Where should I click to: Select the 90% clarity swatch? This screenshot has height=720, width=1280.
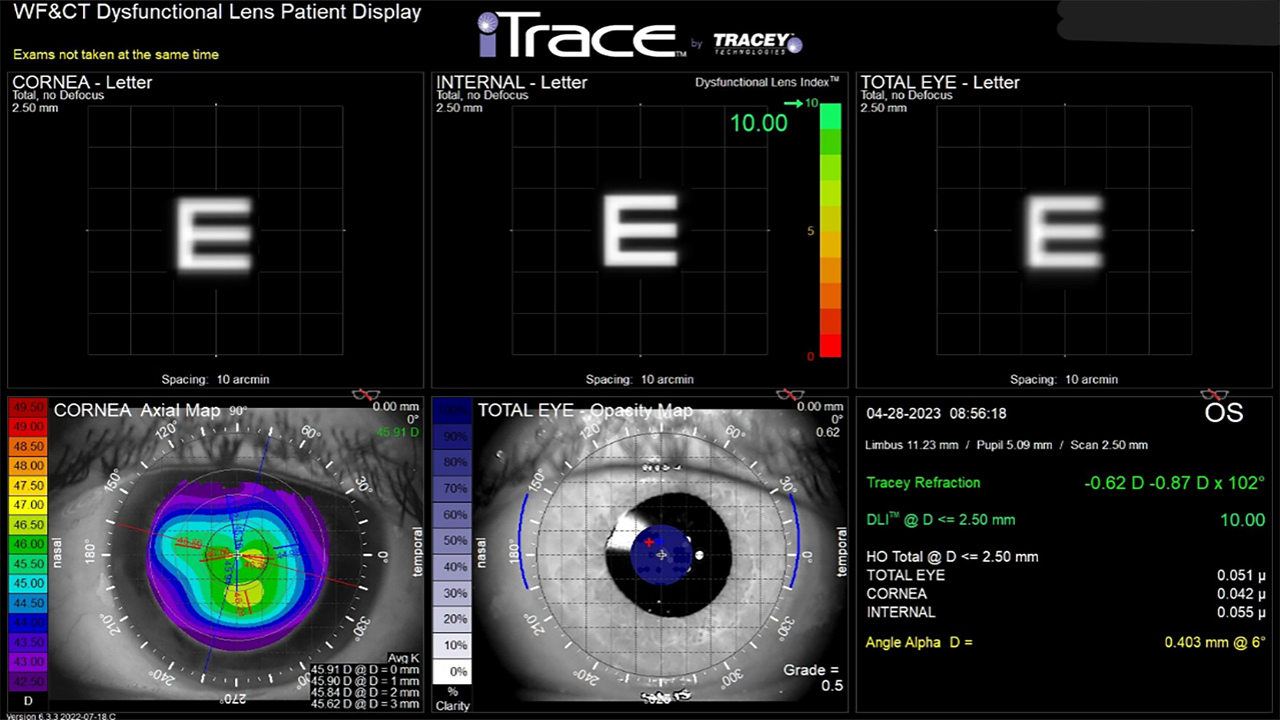pyautogui.click(x=453, y=437)
